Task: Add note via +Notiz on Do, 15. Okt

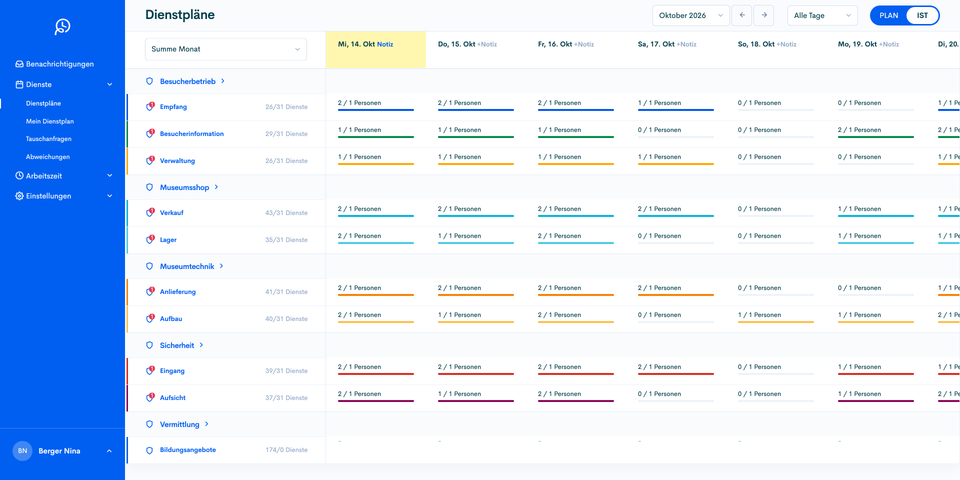Action: (x=487, y=44)
